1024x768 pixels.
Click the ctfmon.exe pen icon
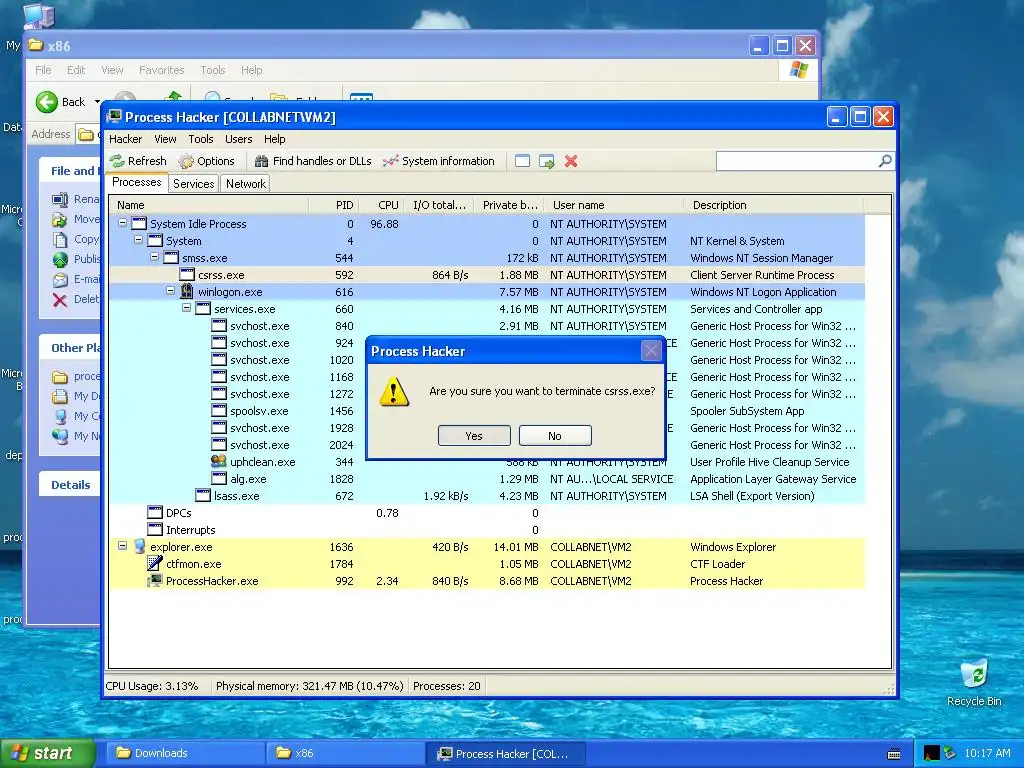click(x=155, y=563)
